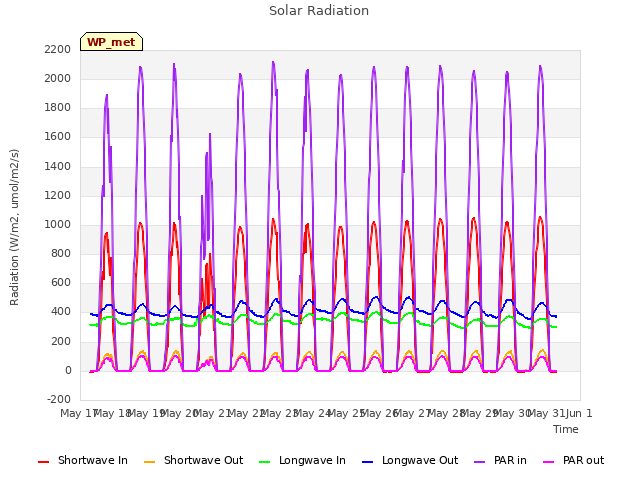Click the Jun 1 x-axis date label
640x480 pixels.
pyautogui.click(x=579, y=413)
